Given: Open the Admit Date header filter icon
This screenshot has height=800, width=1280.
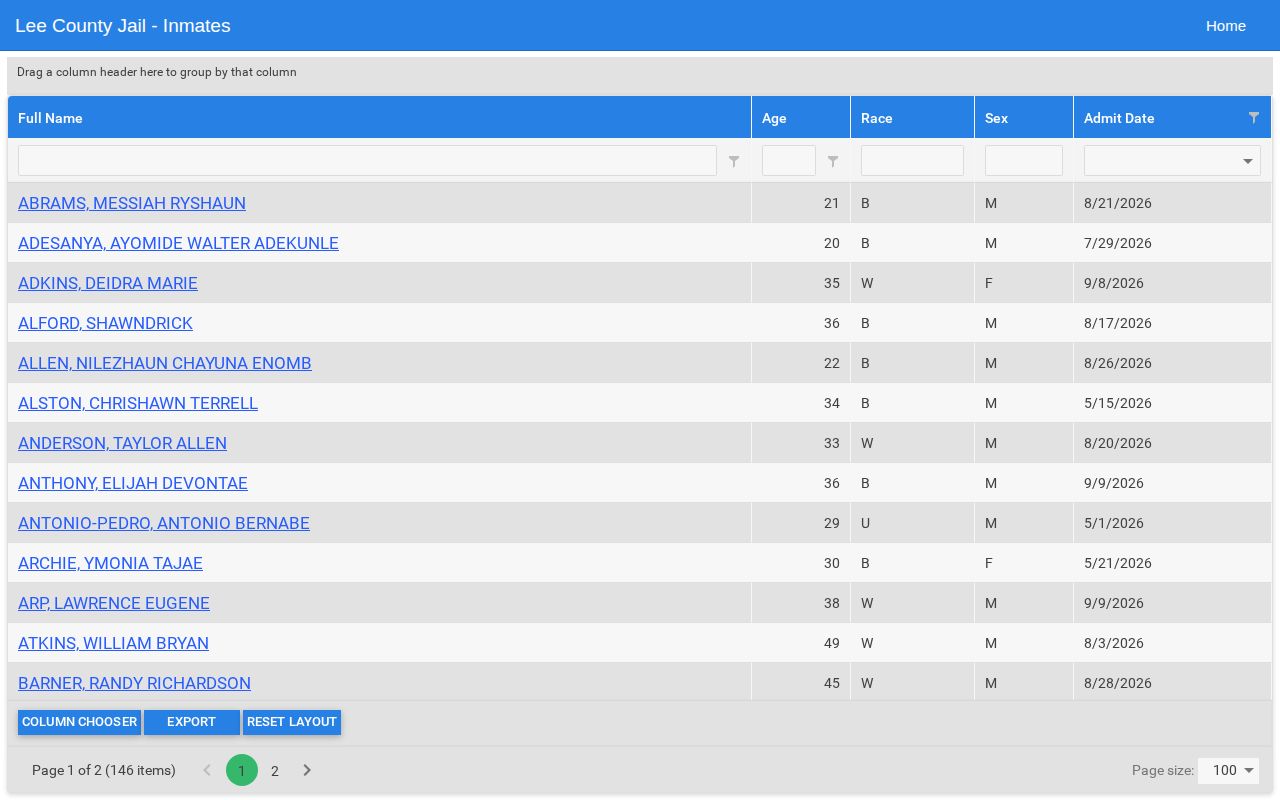Looking at the screenshot, I should (1254, 118).
